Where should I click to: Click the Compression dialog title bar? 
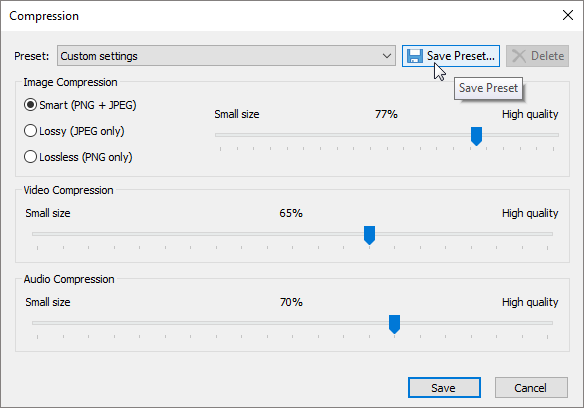279,16
